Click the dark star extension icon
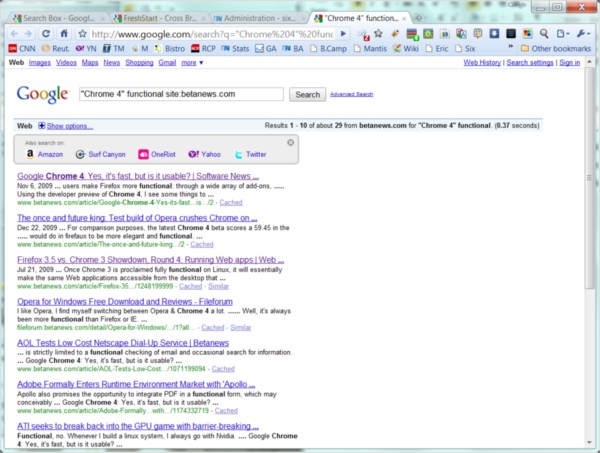 378,34
